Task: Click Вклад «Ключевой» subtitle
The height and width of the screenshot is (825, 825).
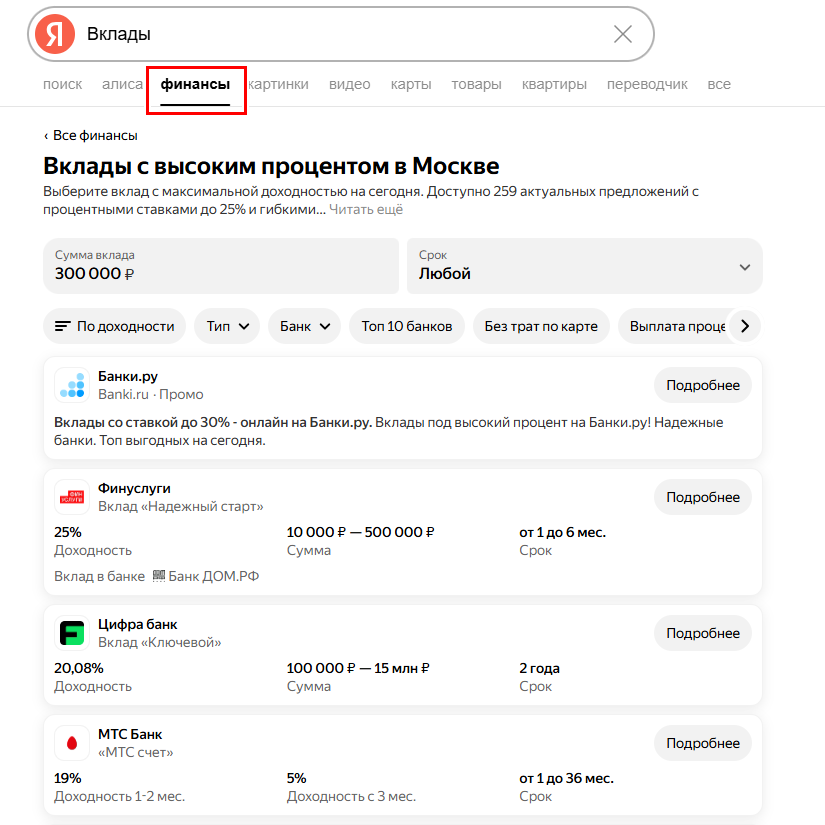Action: click(159, 642)
